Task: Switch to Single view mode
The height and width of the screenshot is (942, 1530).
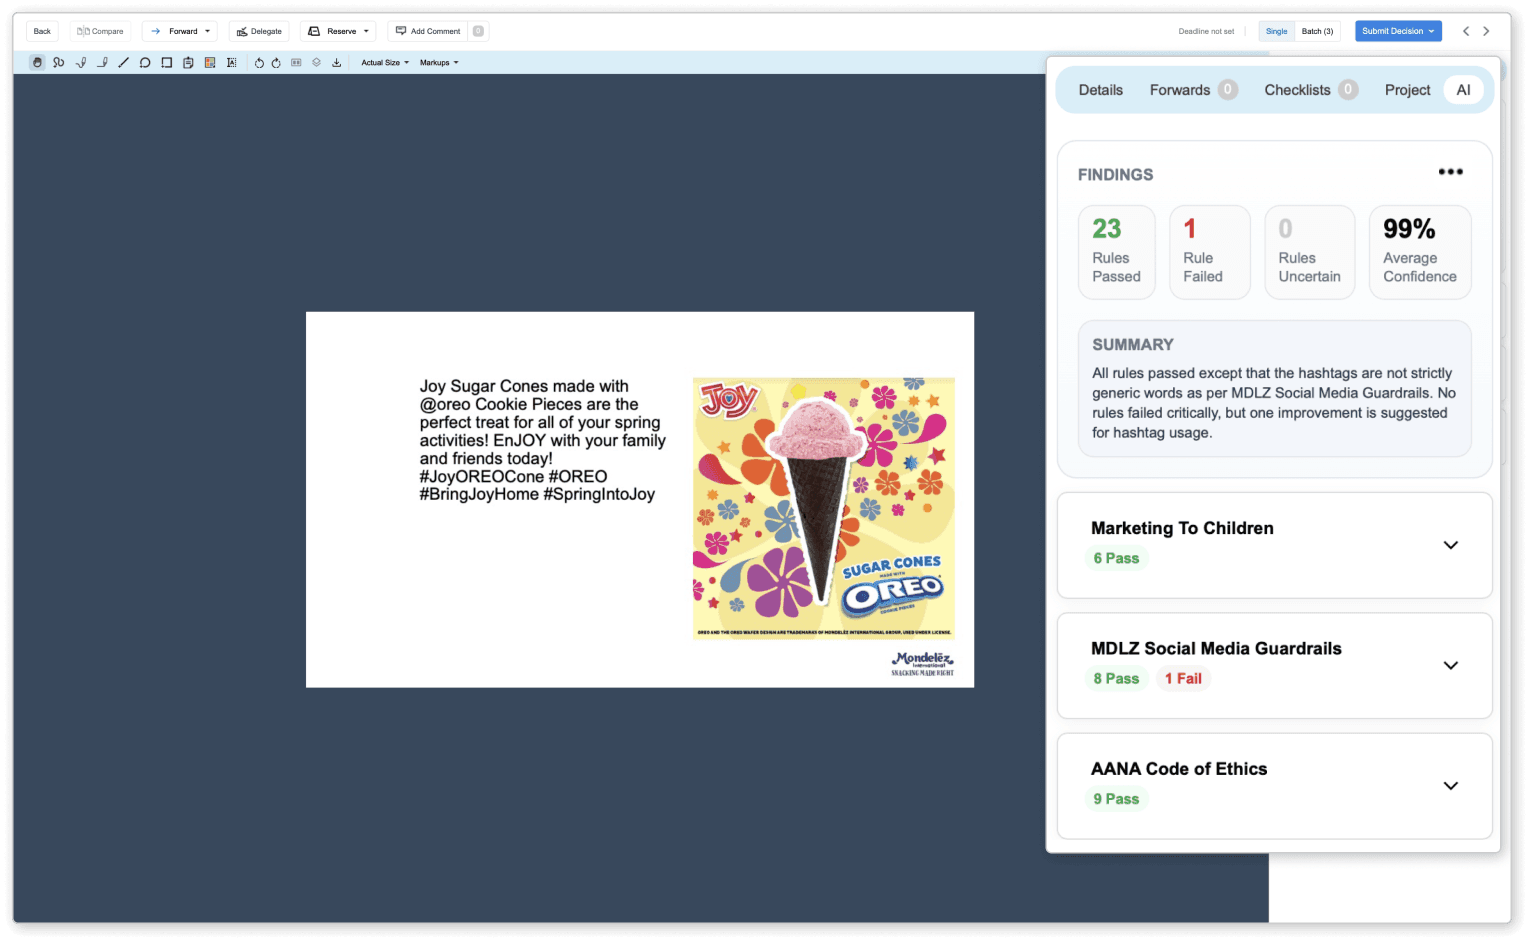Action: tap(1276, 31)
